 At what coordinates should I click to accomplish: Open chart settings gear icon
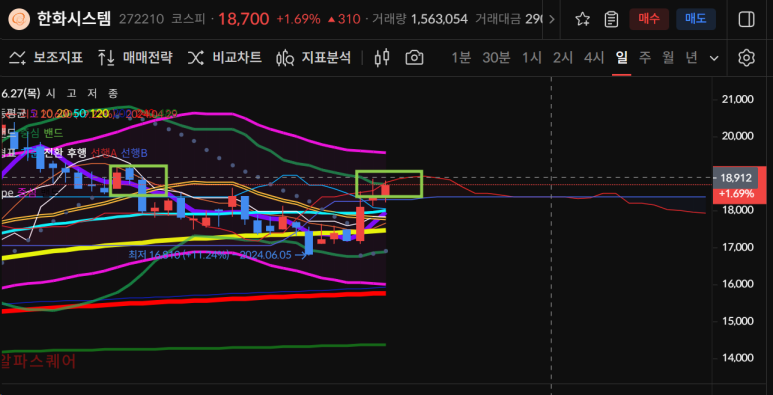[x=746, y=58]
